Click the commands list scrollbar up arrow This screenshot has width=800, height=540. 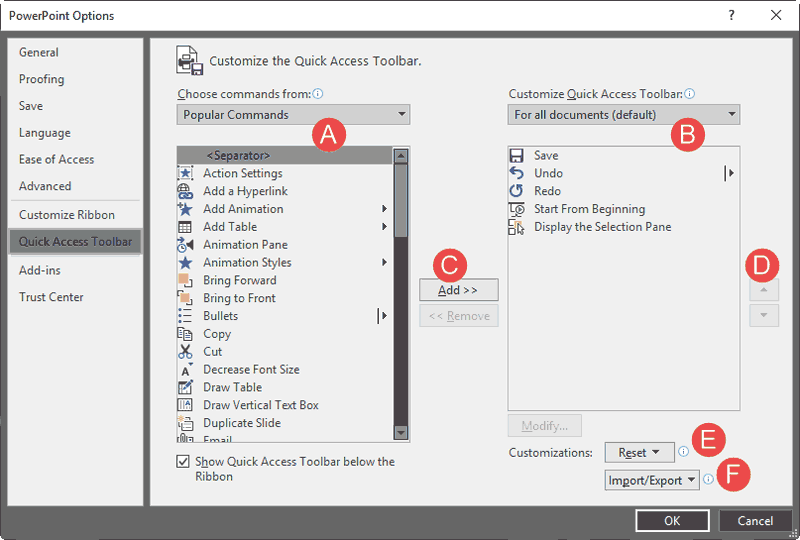click(401, 156)
